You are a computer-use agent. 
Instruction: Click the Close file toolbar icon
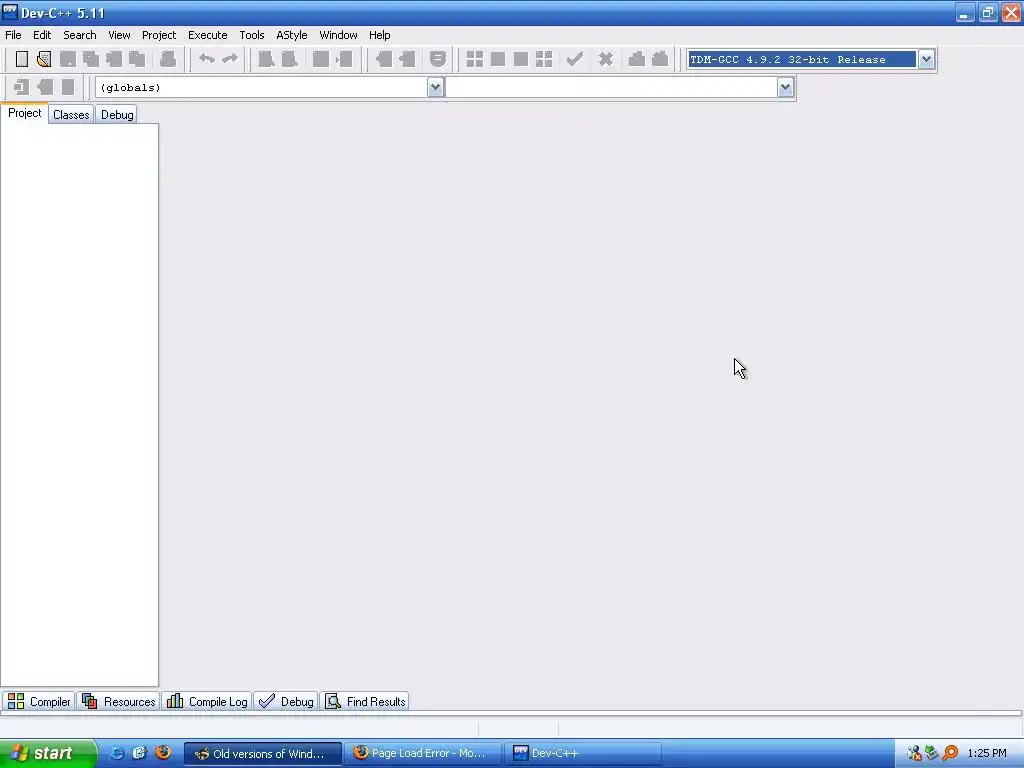(x=114, y=59)
